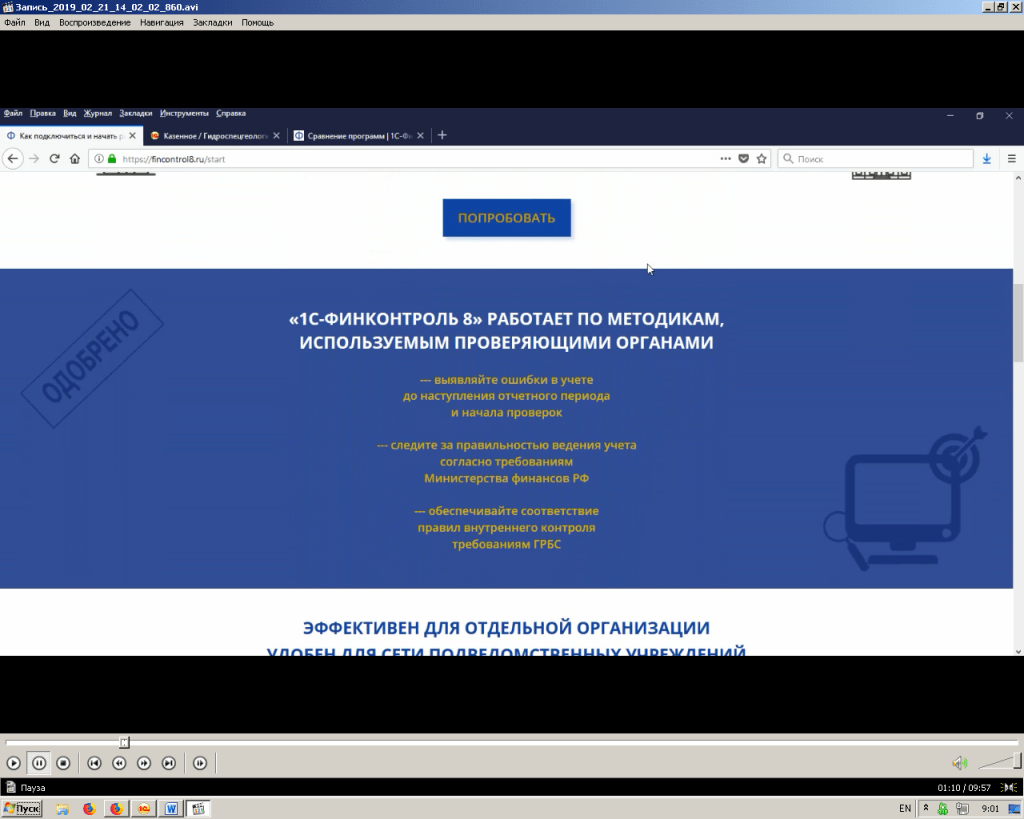Click the frame step icon

coord(200,763)
